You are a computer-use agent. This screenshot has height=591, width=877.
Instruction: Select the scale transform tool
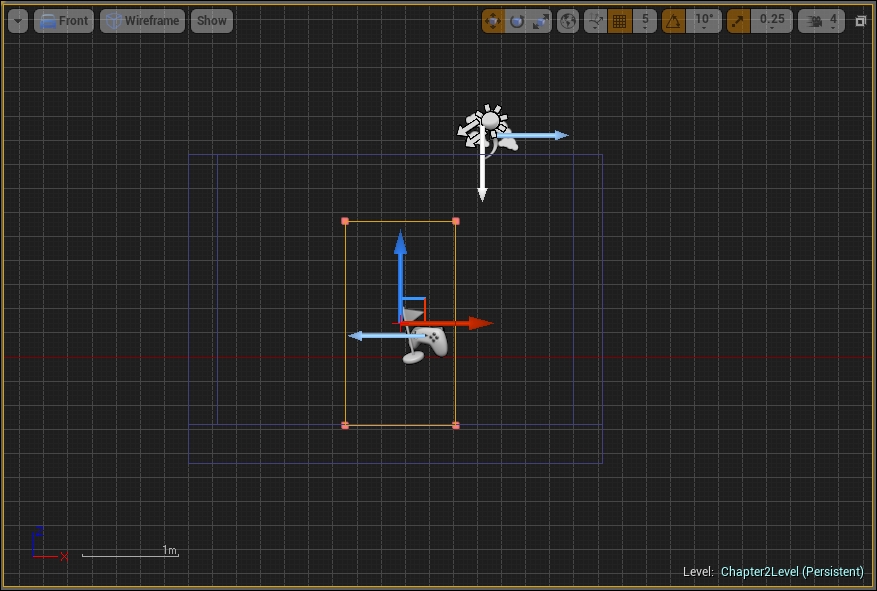click(x=541, y=21)
